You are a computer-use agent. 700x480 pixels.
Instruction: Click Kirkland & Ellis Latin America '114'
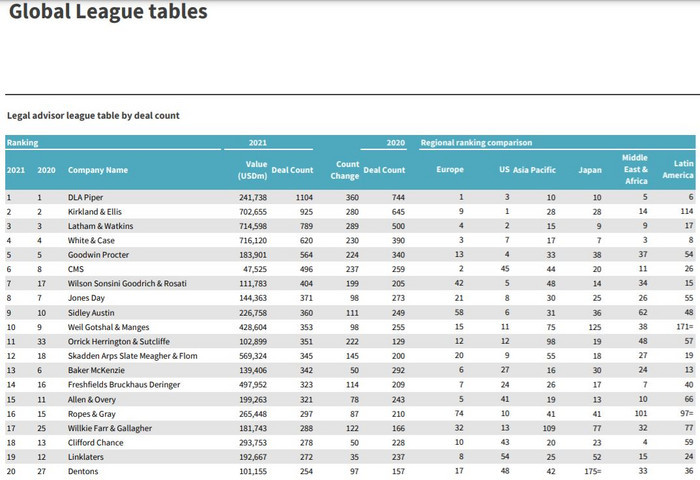pos(687,211)
